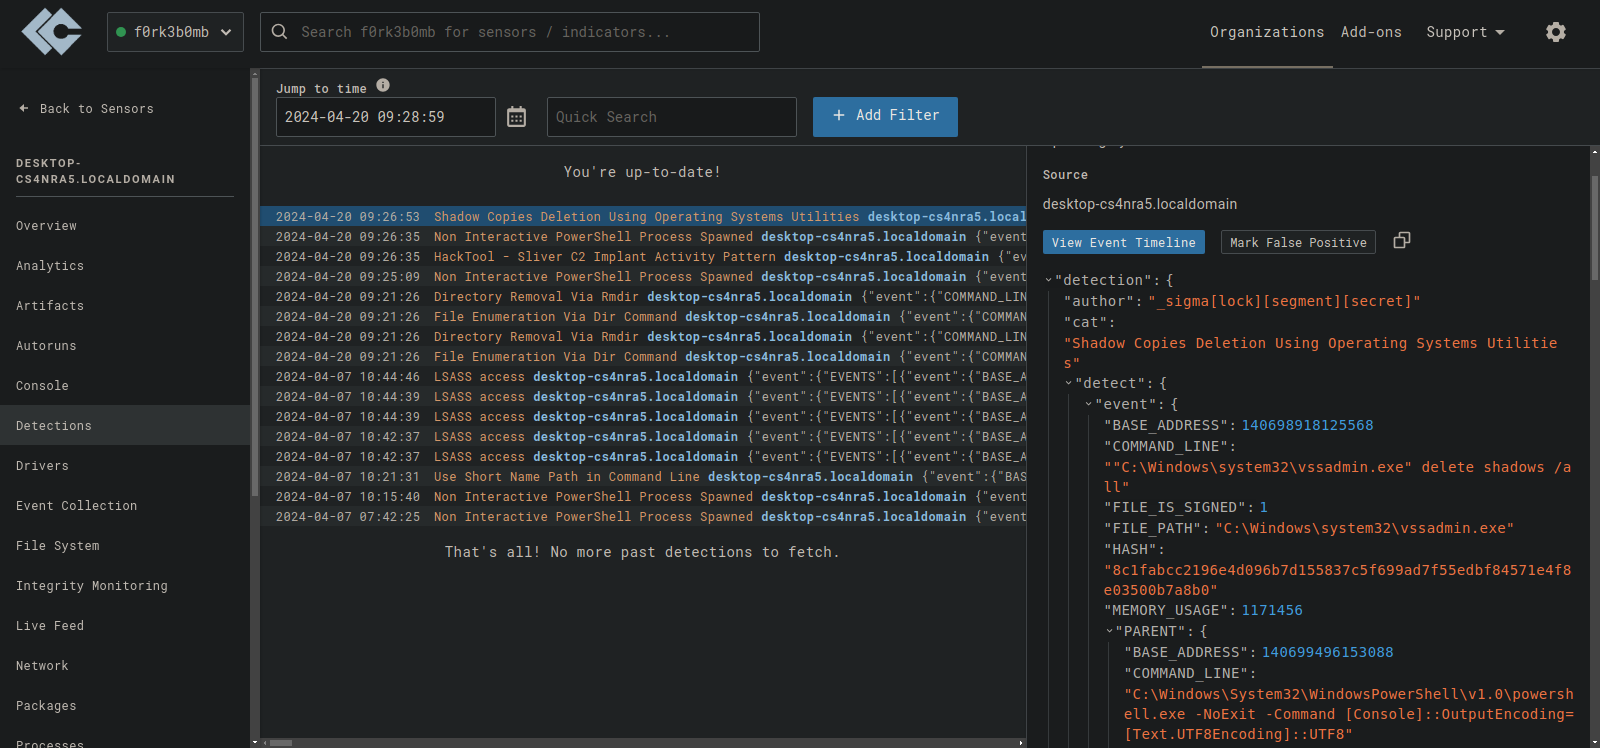Open Live Feed in the sidebar
This screenshot has height=748, width=1600.
click(125, 626)
